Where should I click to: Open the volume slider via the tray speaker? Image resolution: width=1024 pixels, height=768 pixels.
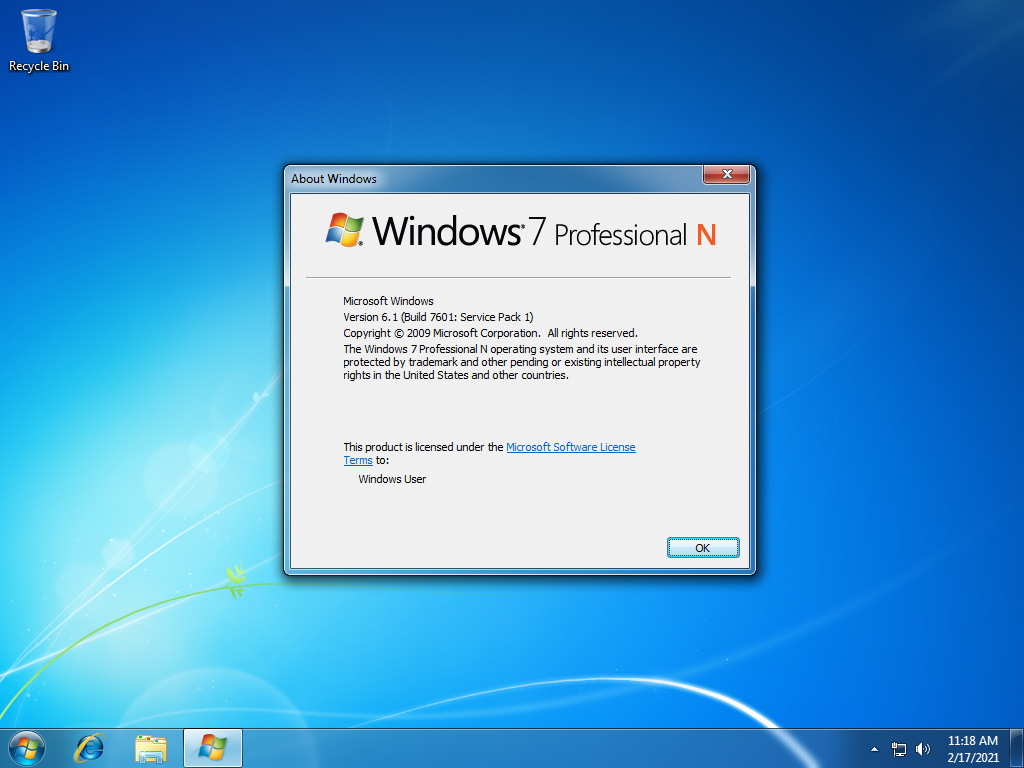point(922,748)
